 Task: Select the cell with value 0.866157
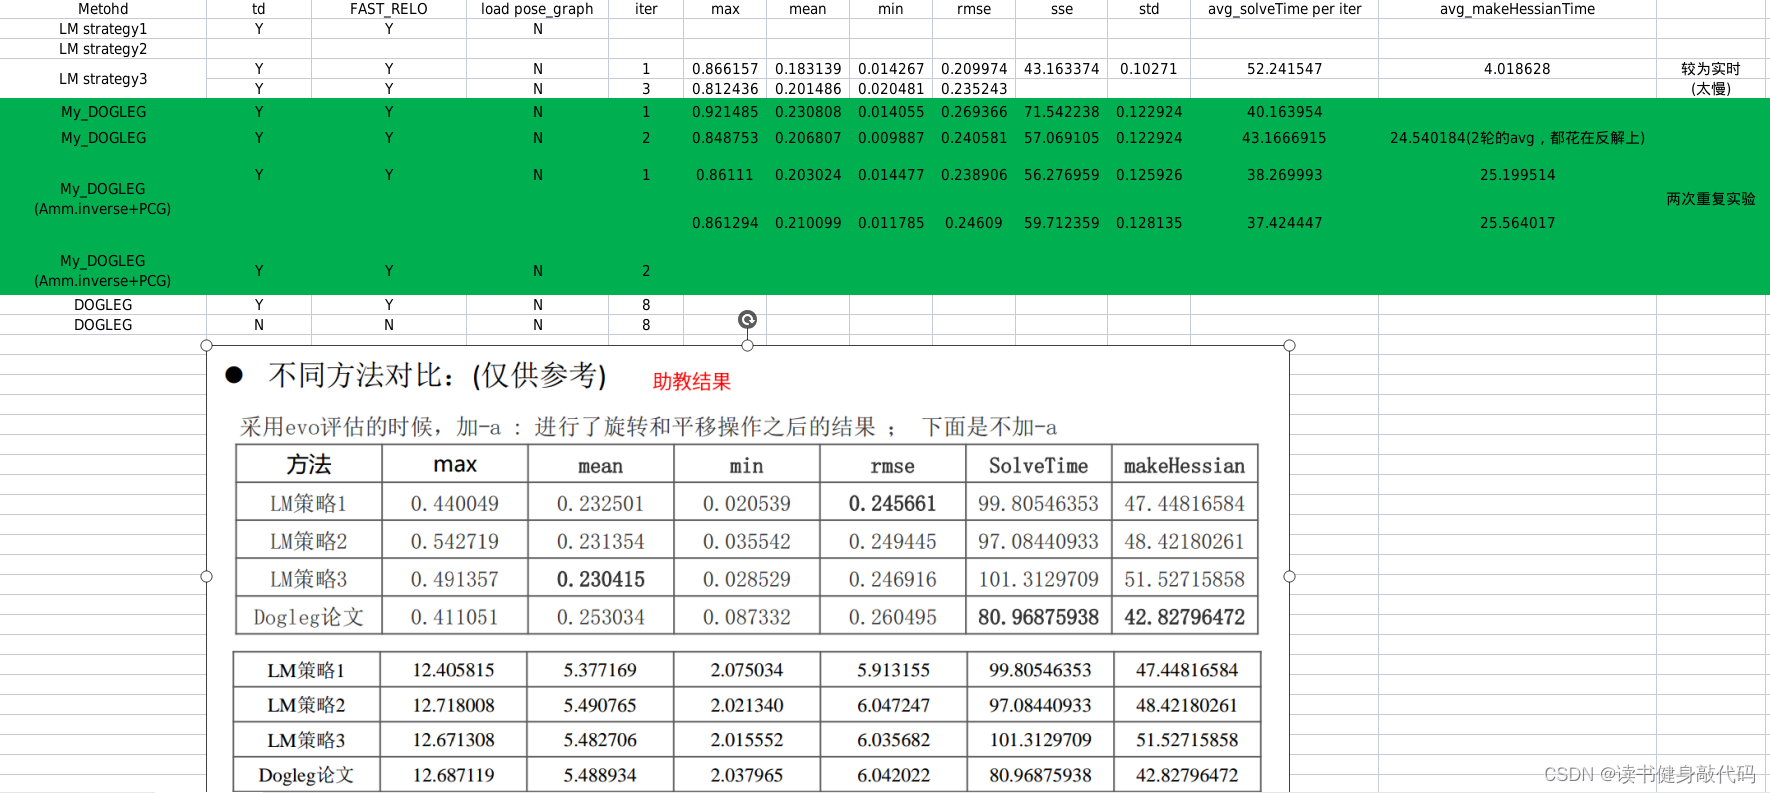[x=725, y=69]
